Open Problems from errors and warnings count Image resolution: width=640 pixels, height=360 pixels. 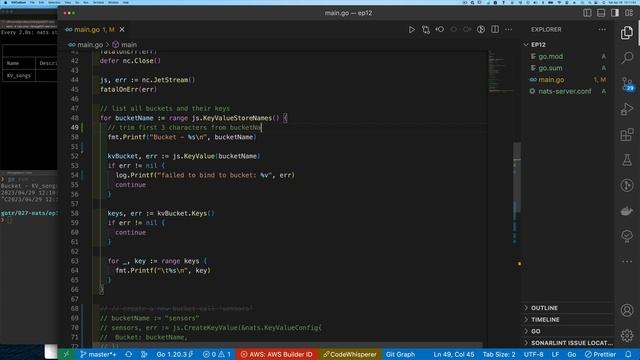point(217,354)
